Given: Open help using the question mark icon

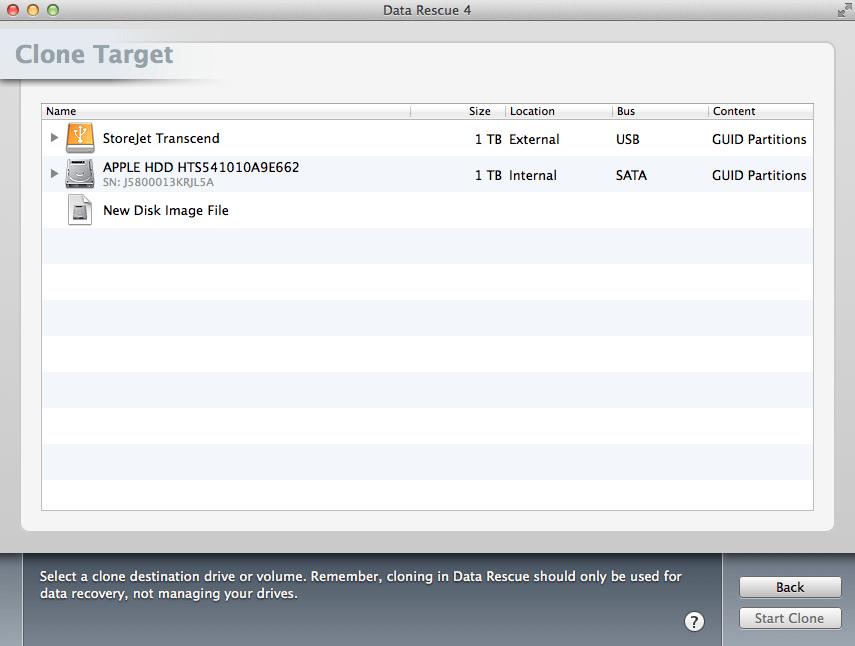Looking at the screenshot, I should (694, 620).
